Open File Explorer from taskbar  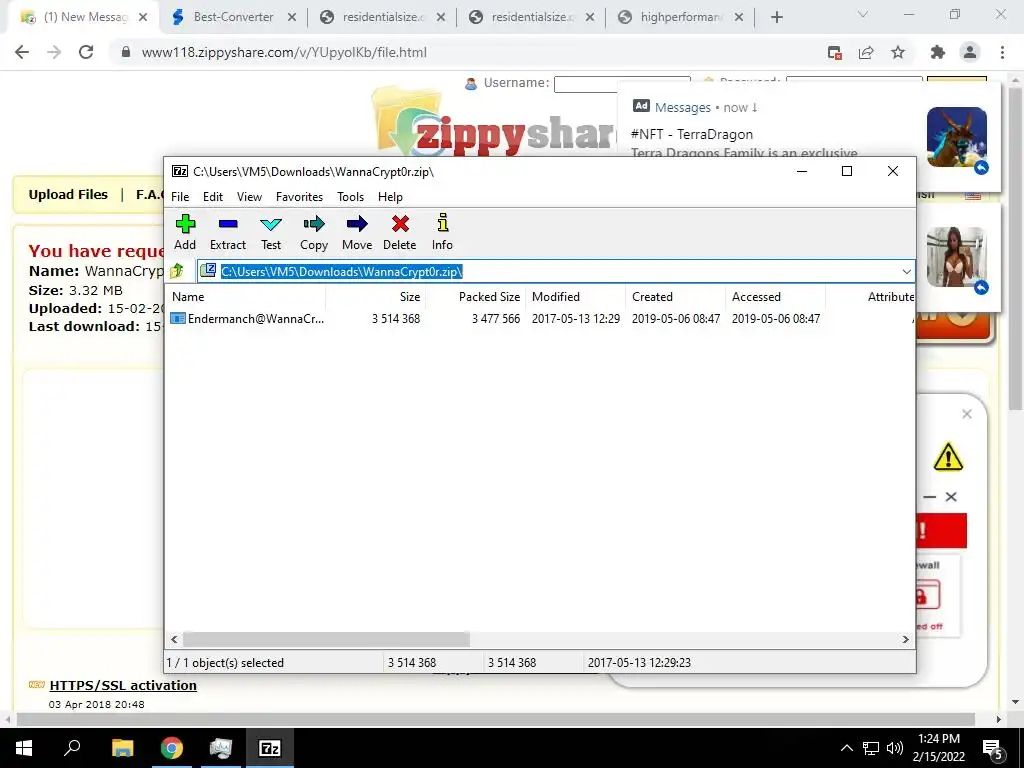click(122, 748)
